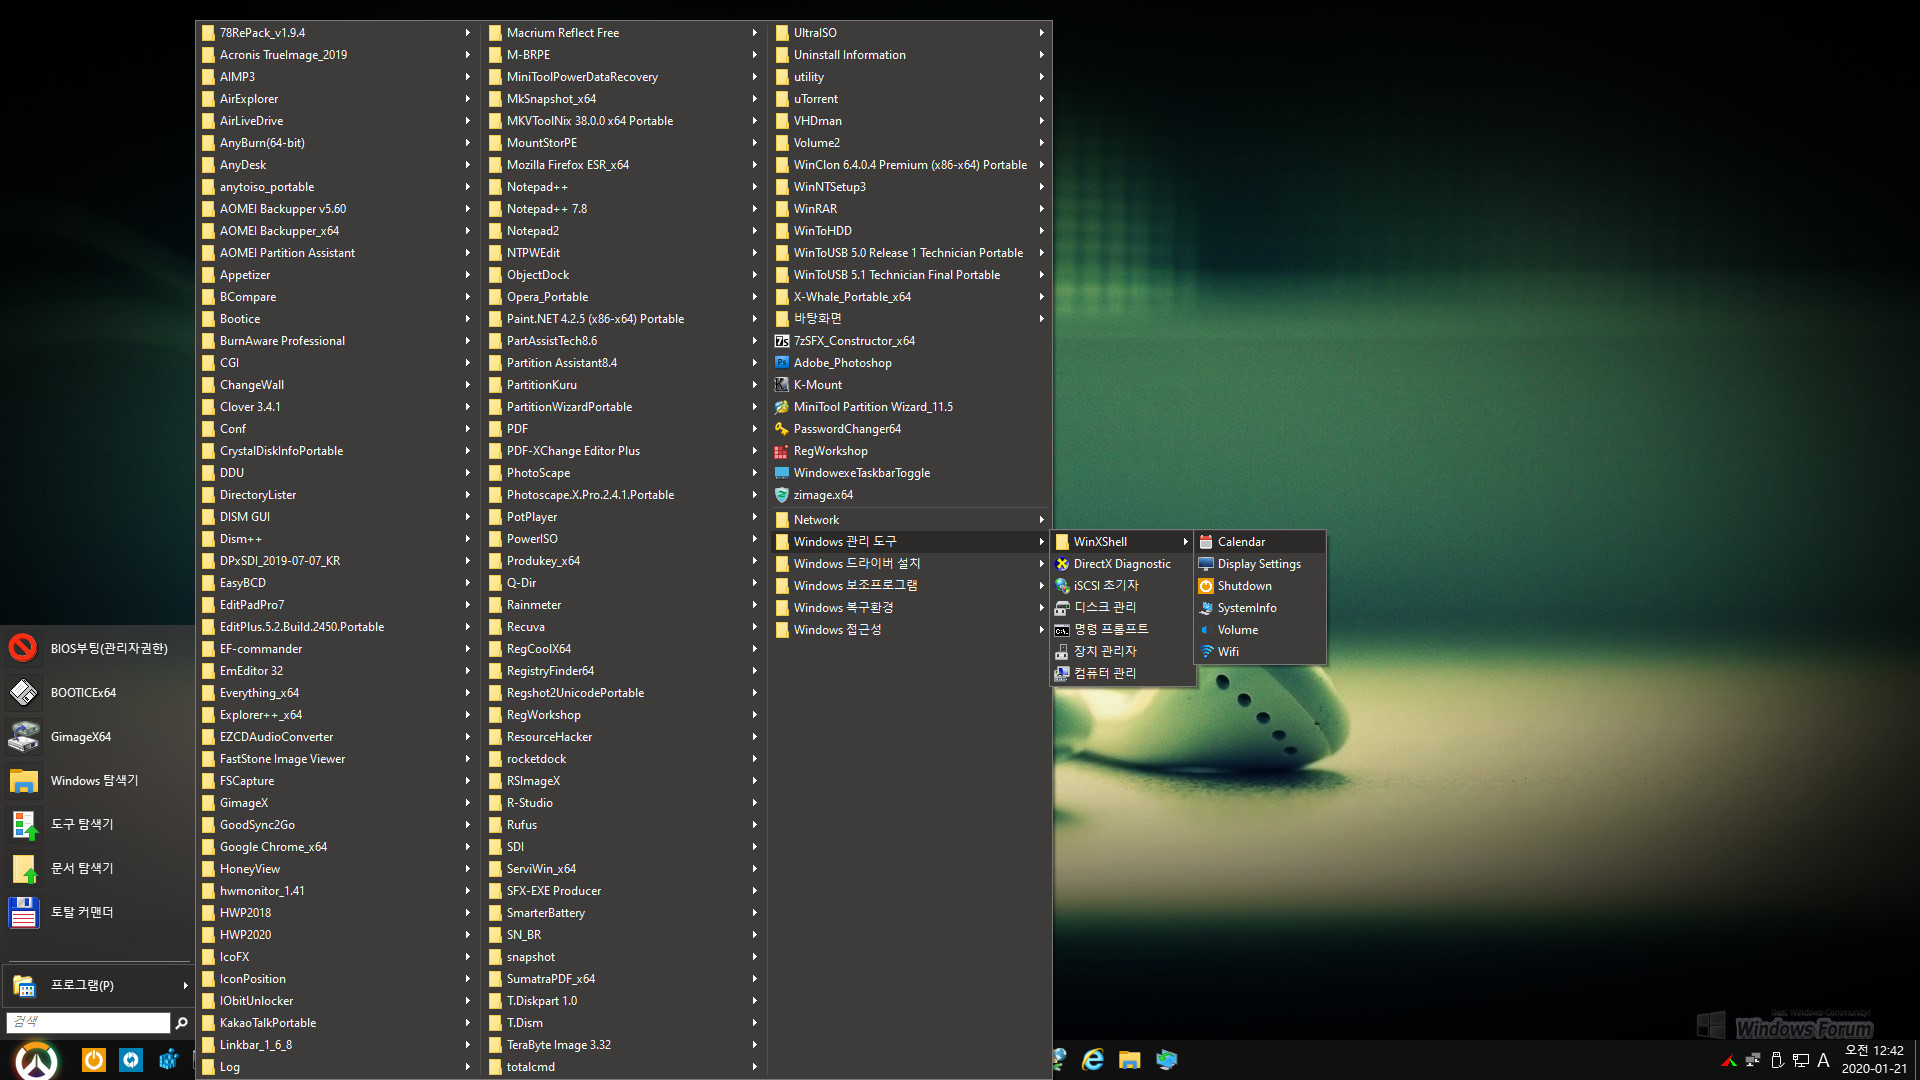The height and width of the screenshot is (1080, 1920).
Task: Open the Notepad++ 7.8 folder entry
Action: (x=623, y=209)
